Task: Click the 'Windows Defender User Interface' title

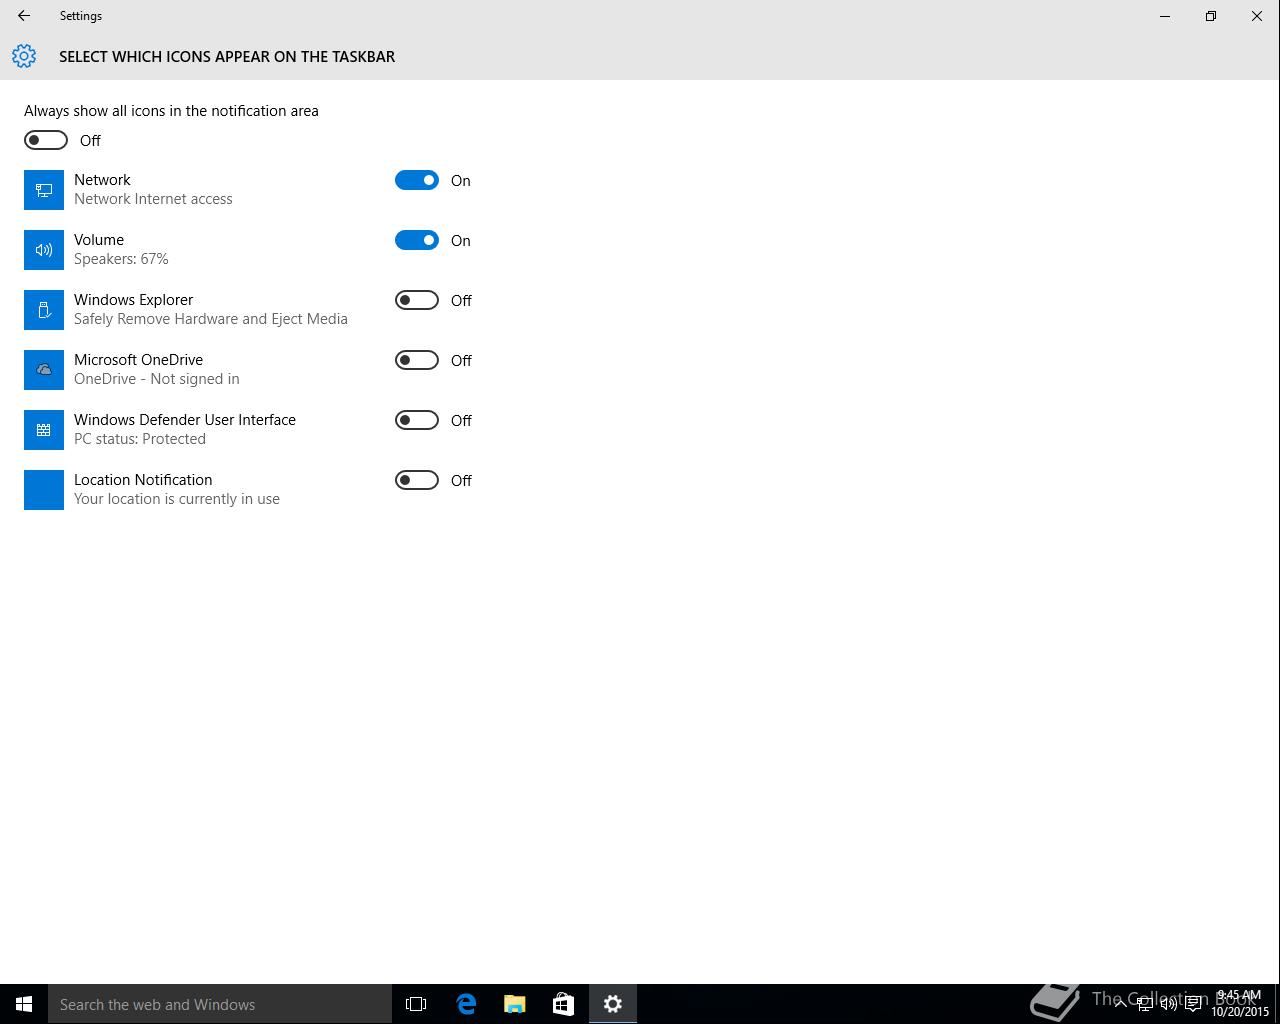Action: [185, 420]
